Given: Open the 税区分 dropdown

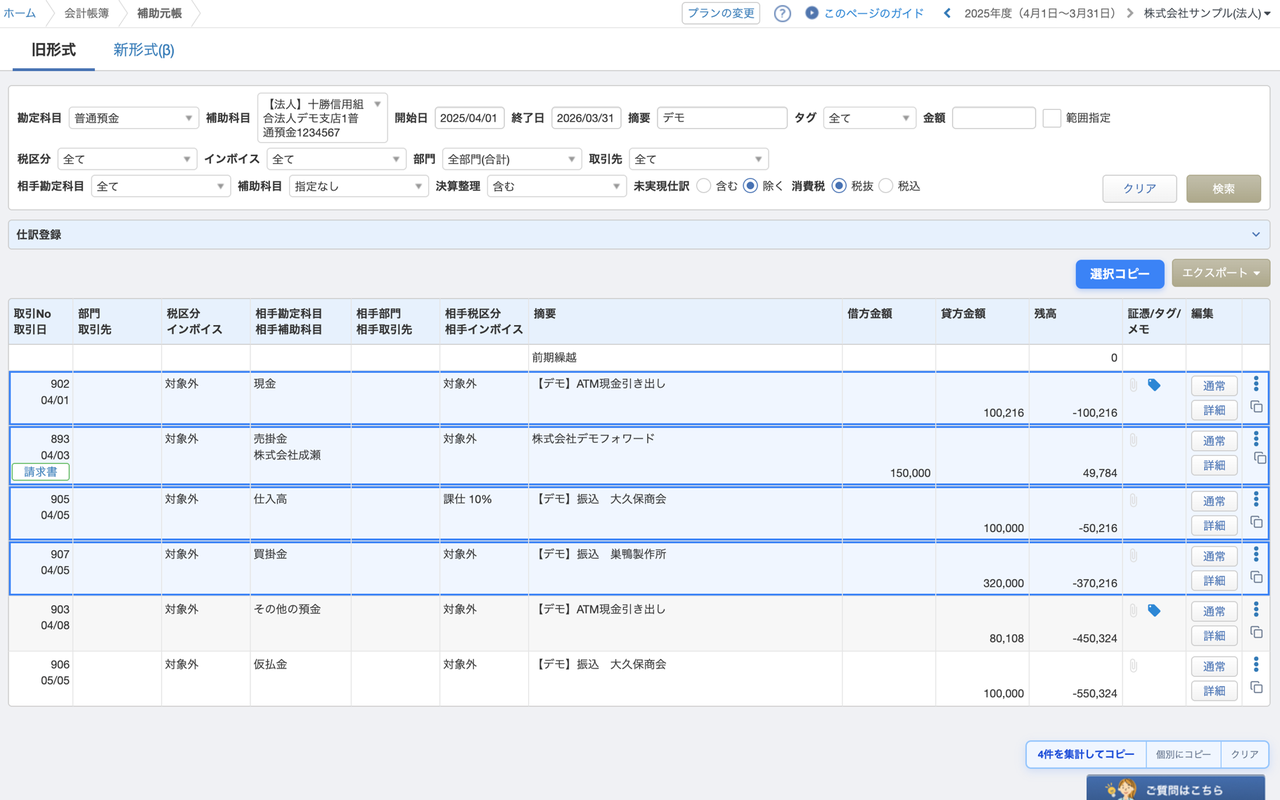Looking at the screenshot, I should coord(127,159).
